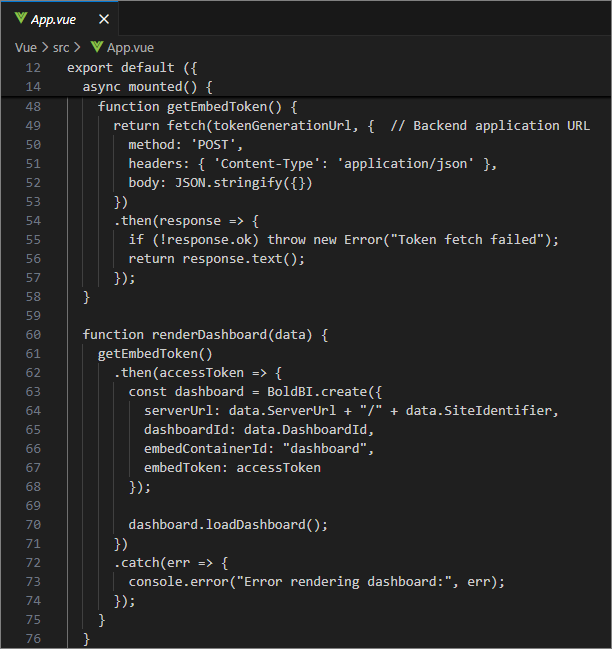Viewport: 612px width, 649px height.
Task: Jump to sticky line 'export default ({'
Action: coord(126,67)
